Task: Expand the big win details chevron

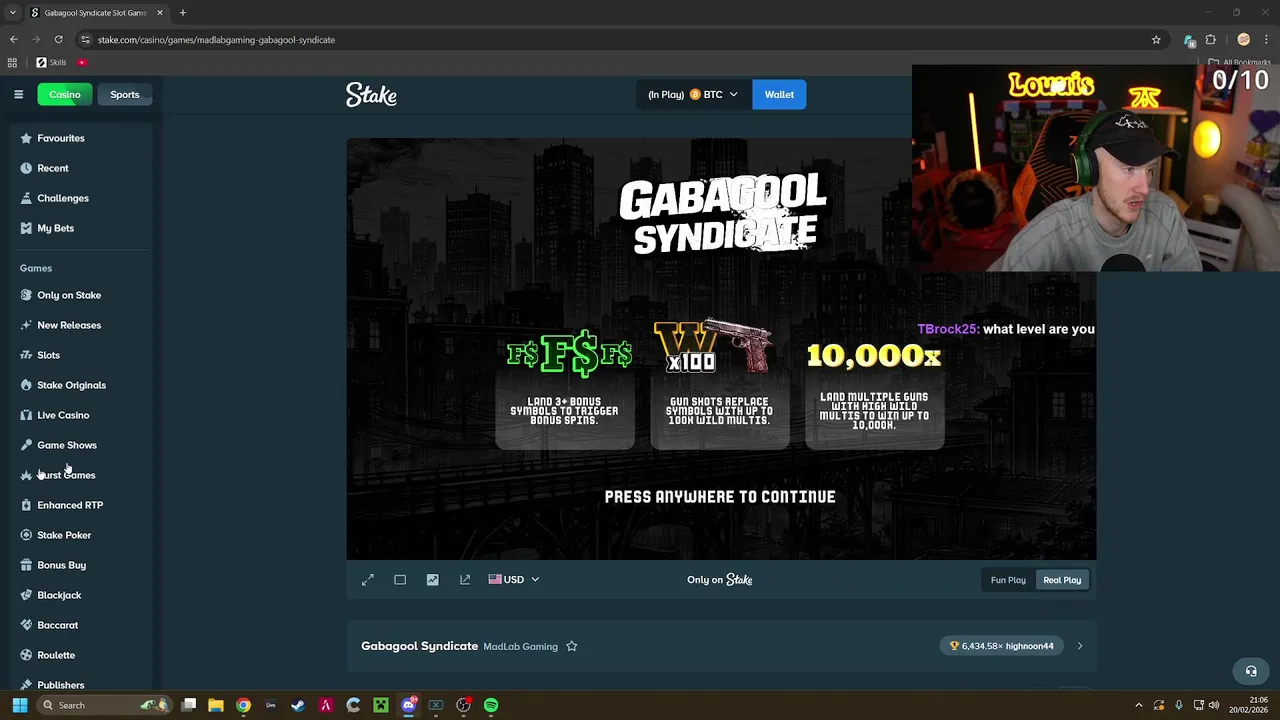Action: (1079, 646)
